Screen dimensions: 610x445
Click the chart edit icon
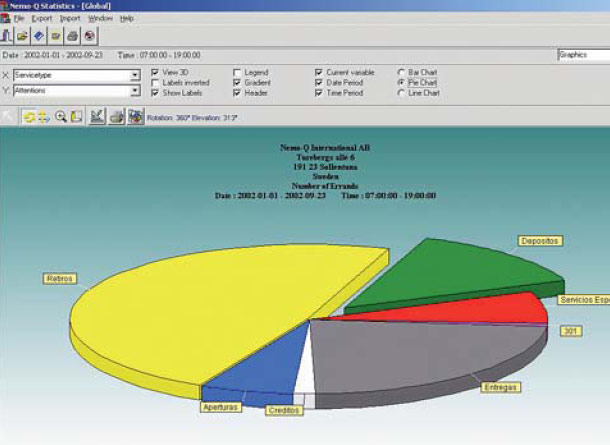click(x=97, y=116)
